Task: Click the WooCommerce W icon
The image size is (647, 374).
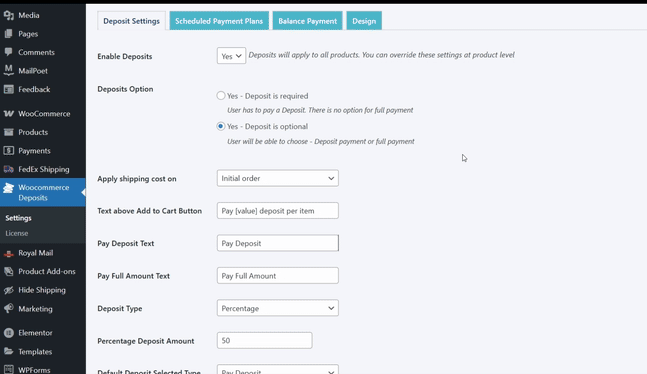Action: [x=9, y=114]
